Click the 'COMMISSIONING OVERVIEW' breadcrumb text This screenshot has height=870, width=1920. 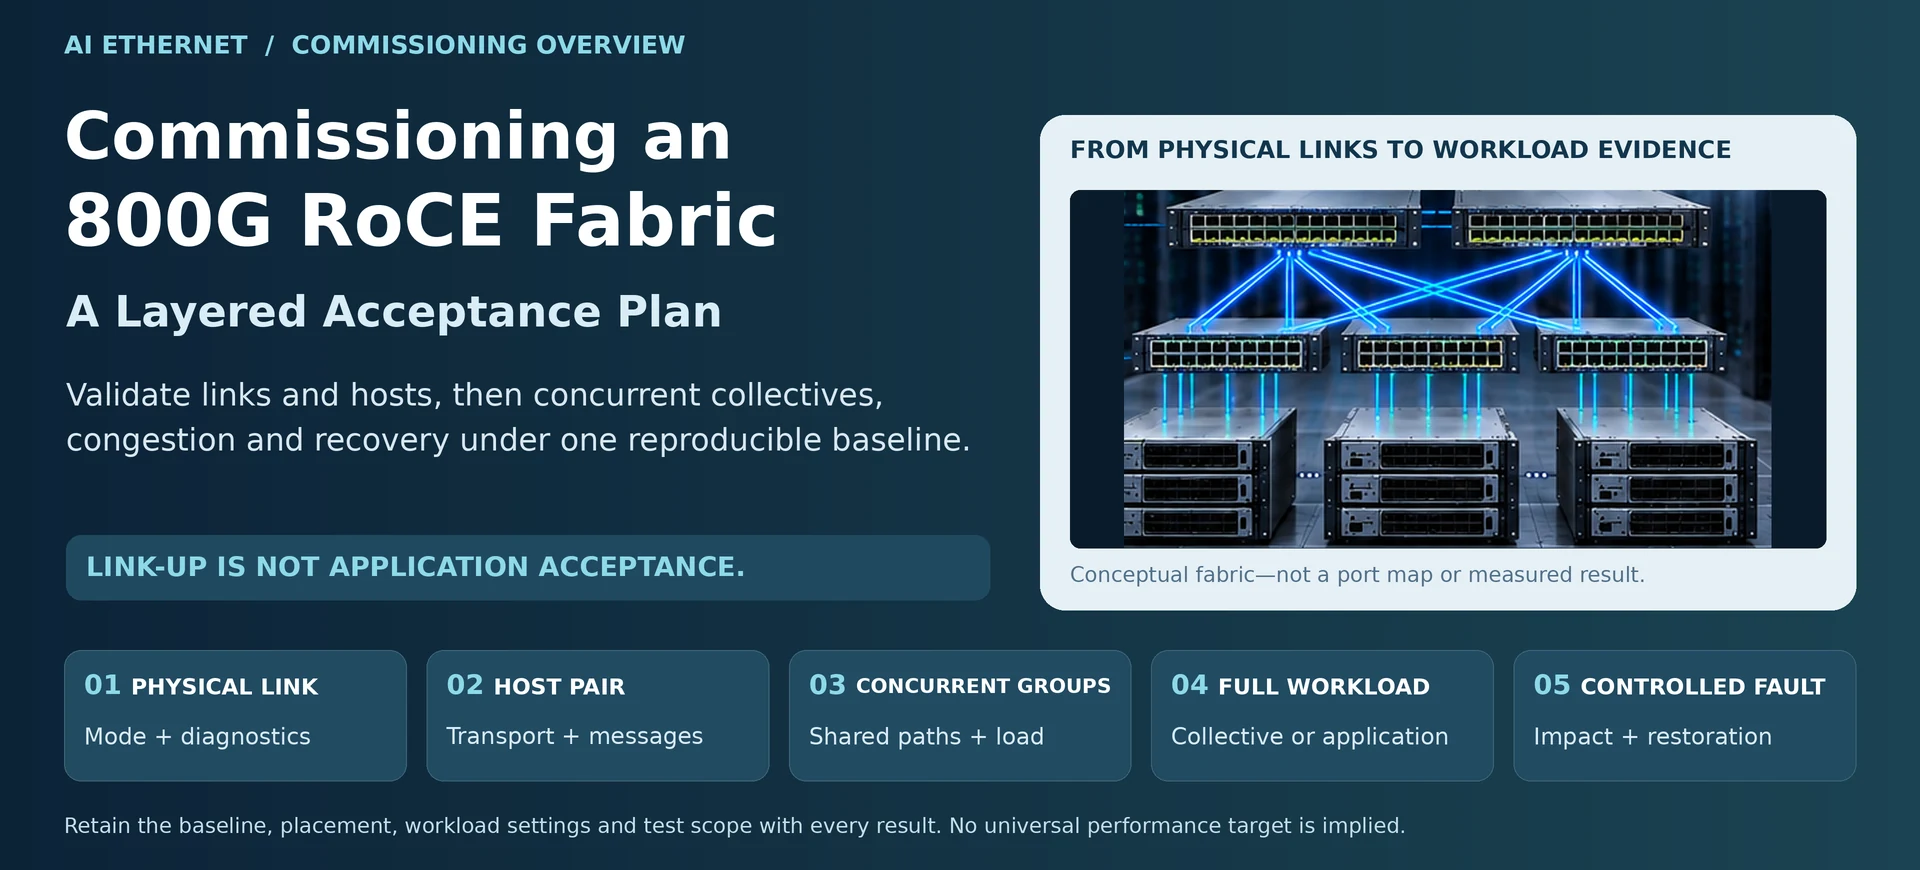click(488, 45)
